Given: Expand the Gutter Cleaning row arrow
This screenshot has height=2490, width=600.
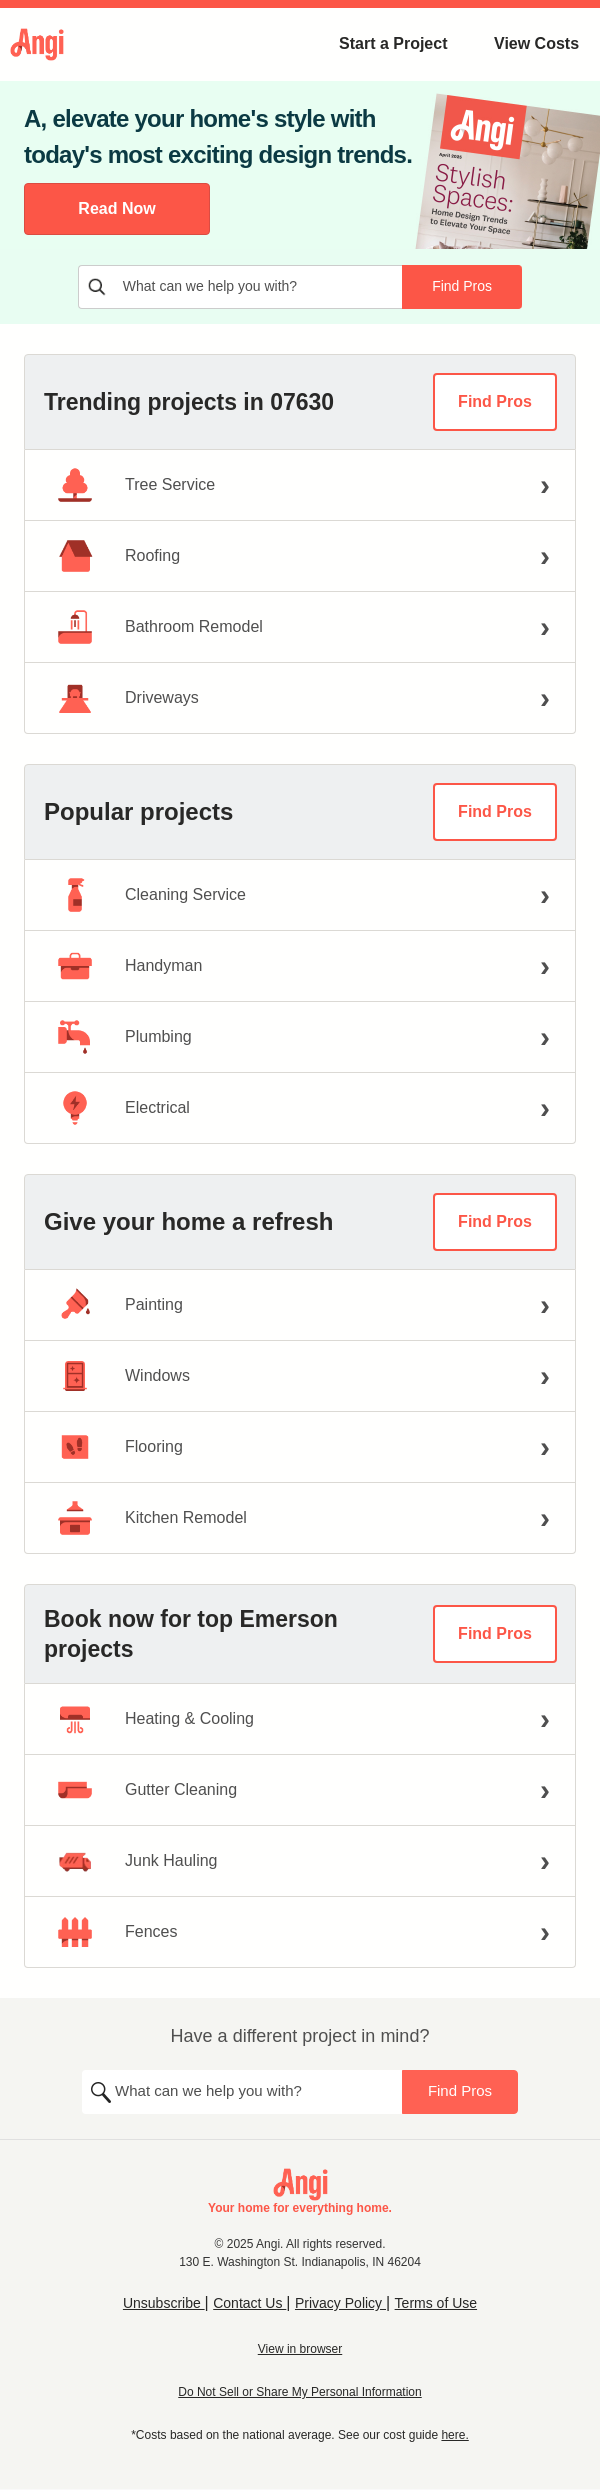Looking at the screenshot, I should [x=545, y=1791].
